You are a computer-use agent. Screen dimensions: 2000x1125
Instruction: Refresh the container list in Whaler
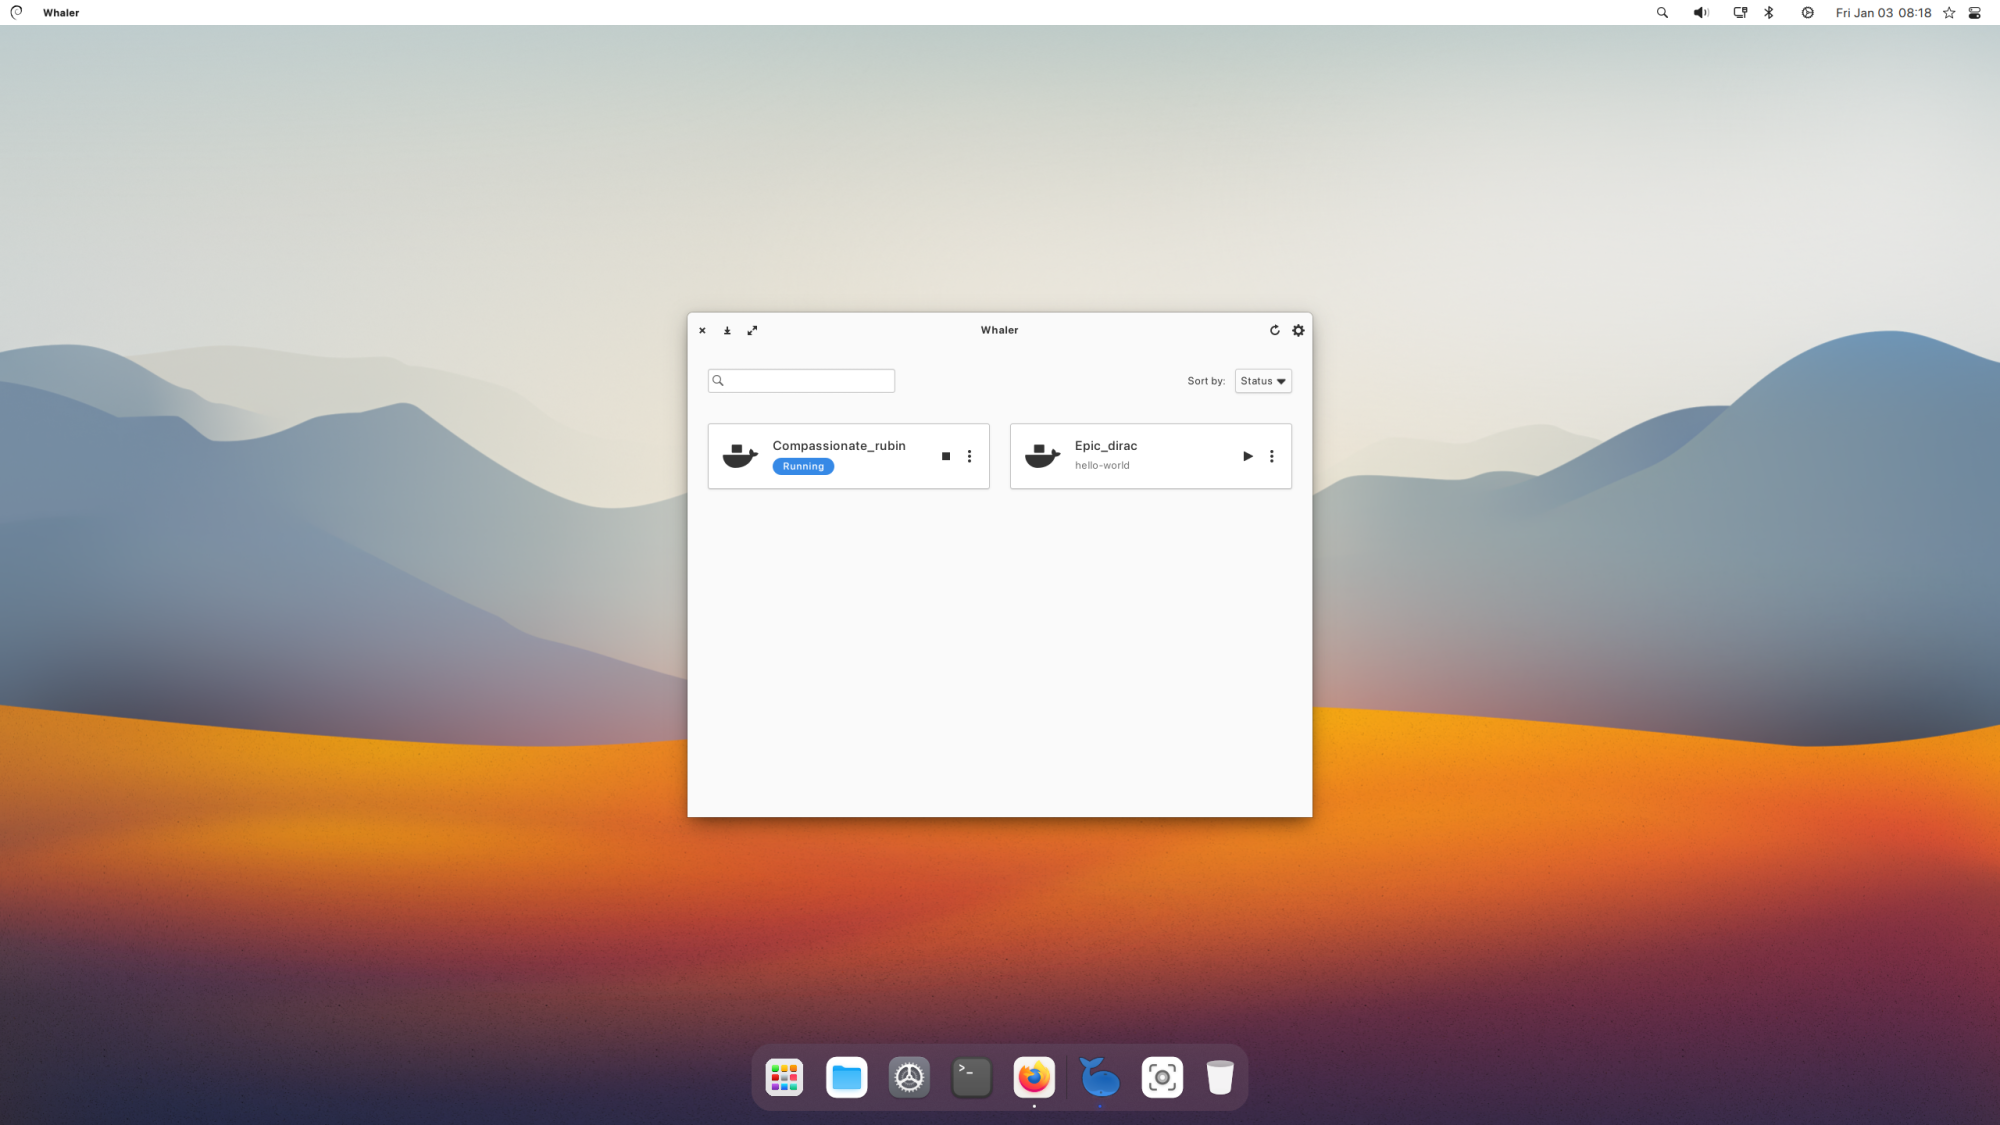tap(1274, 330)
